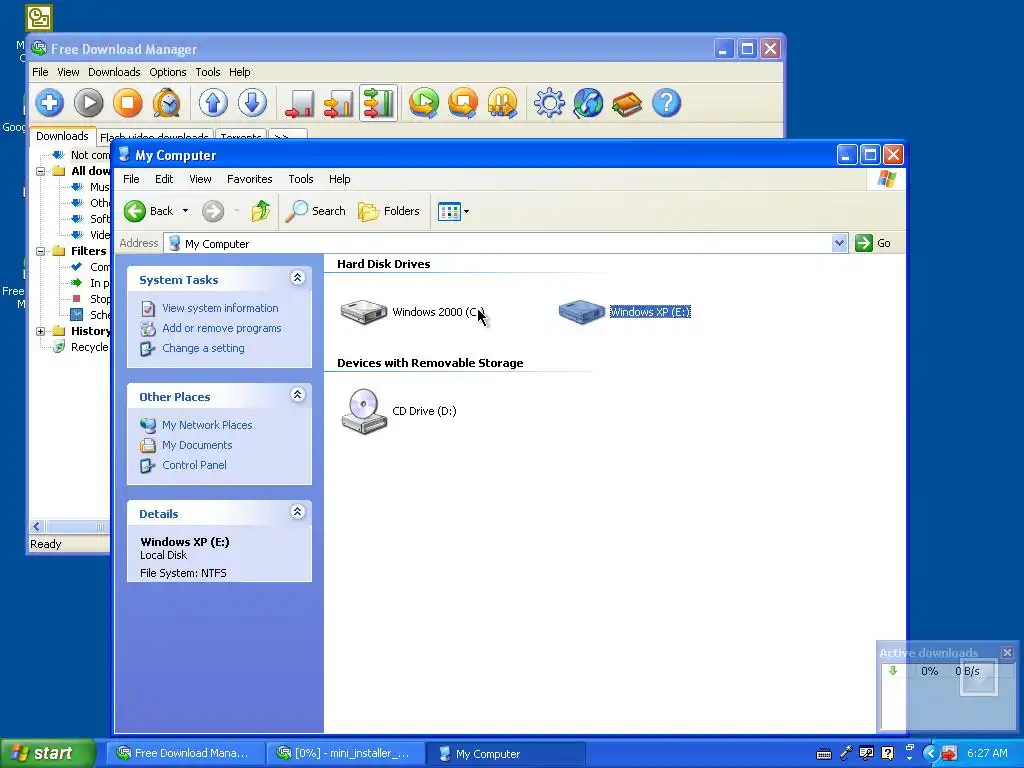This screenshot has height=768, width=1024.
Task: Click the Up folder icon in My Computer
Action: click(x=261, y=211)
